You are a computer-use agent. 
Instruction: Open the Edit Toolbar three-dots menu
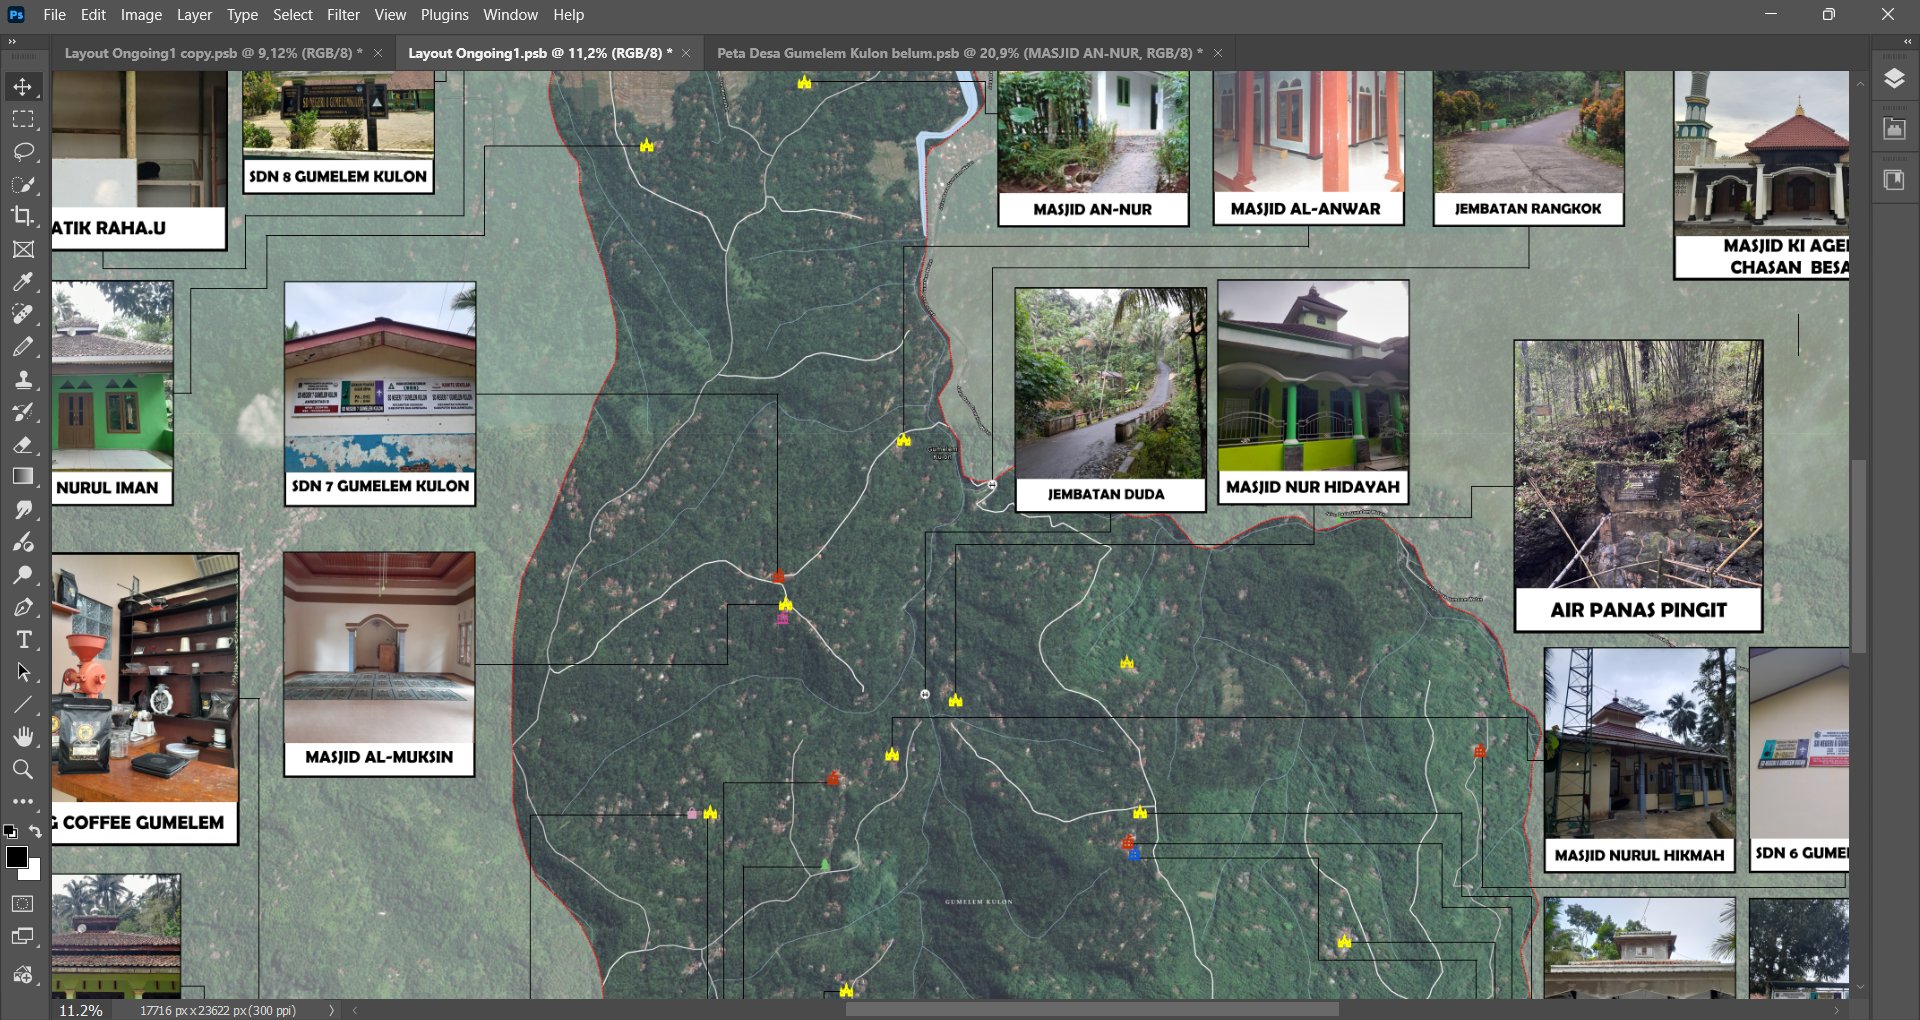click(x=23, y=801)
